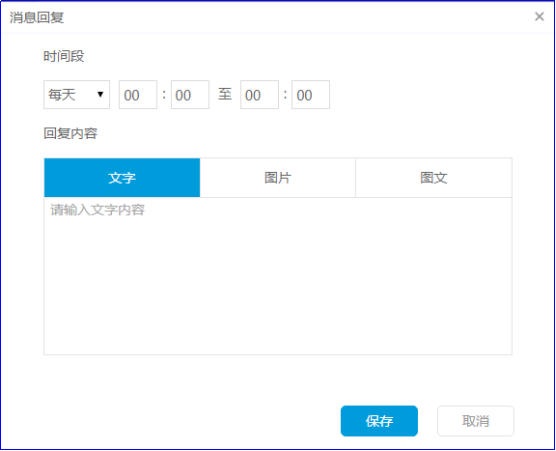Viewport: 556px width, 451px height.
Task: Open the 每天 frequency dropdown
Action: [x=77, y=95]
